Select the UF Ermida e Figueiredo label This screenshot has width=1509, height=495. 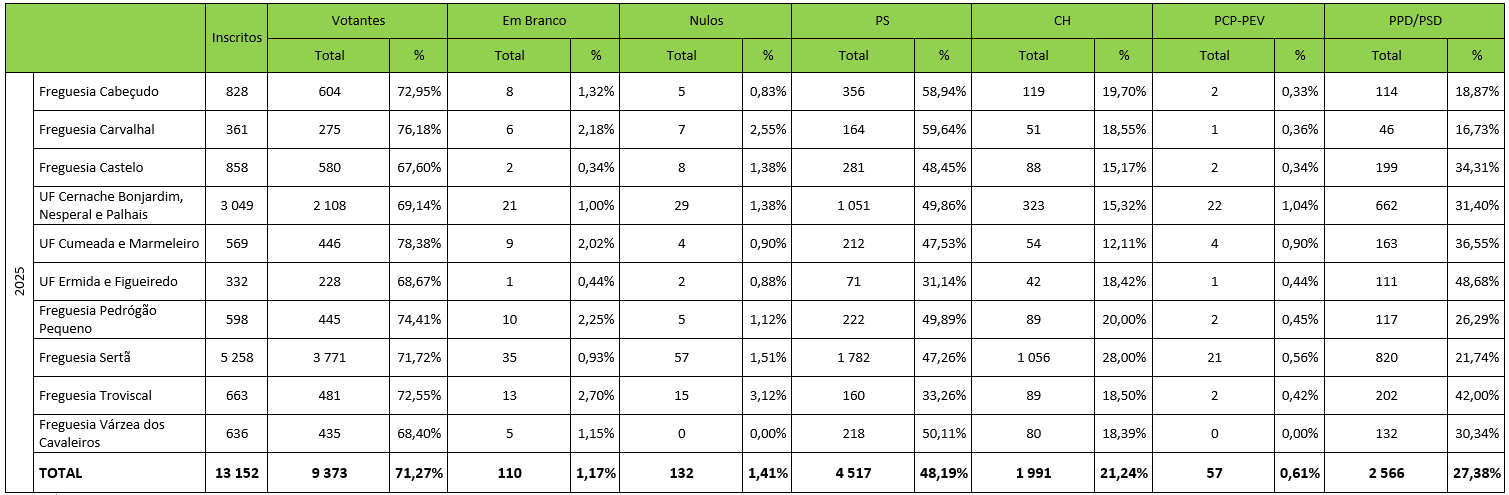click(108, 281)
